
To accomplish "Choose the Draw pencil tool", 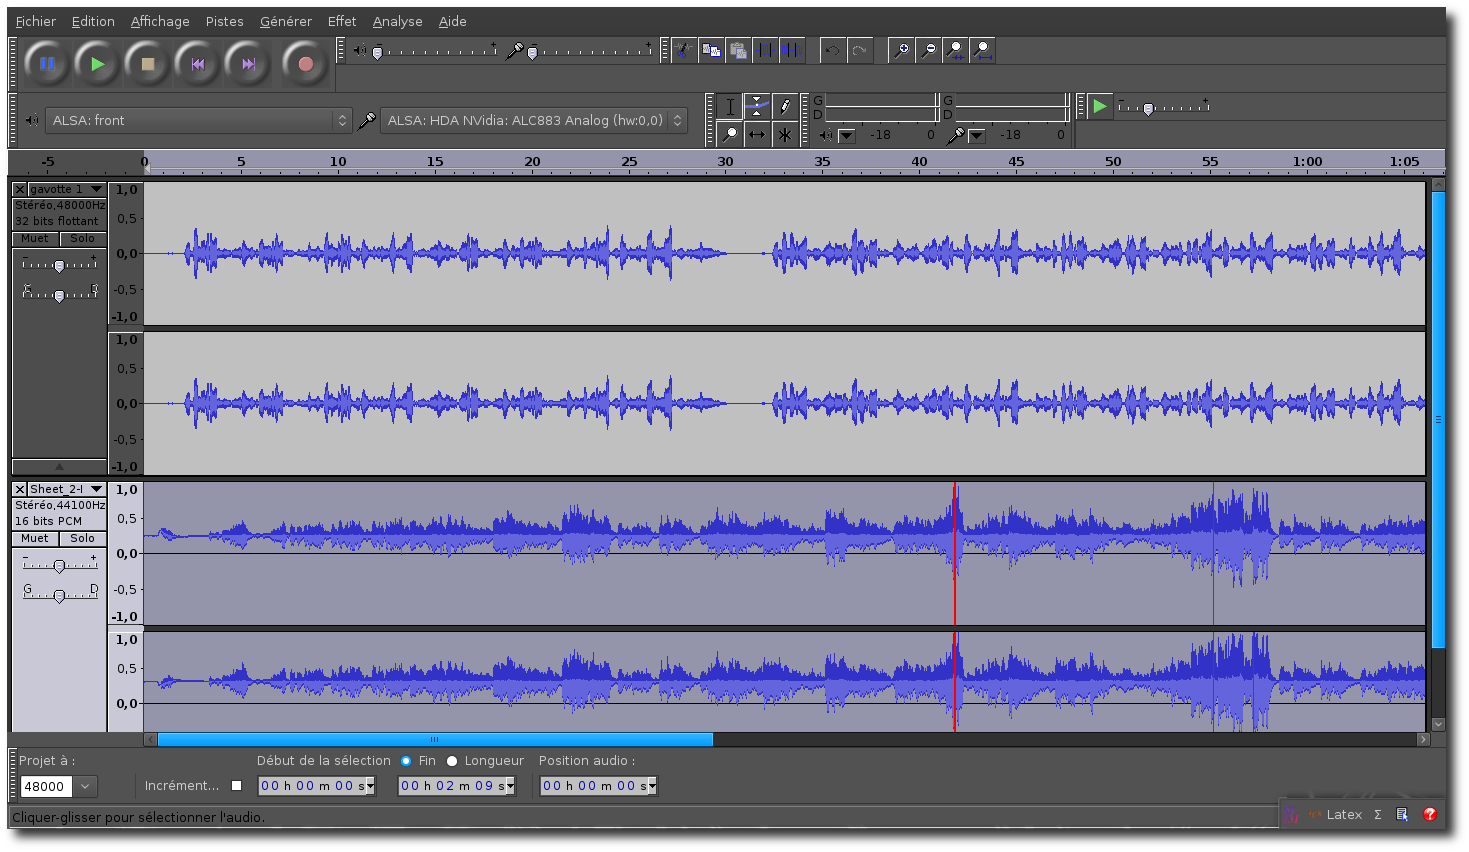I will point(785,106).
